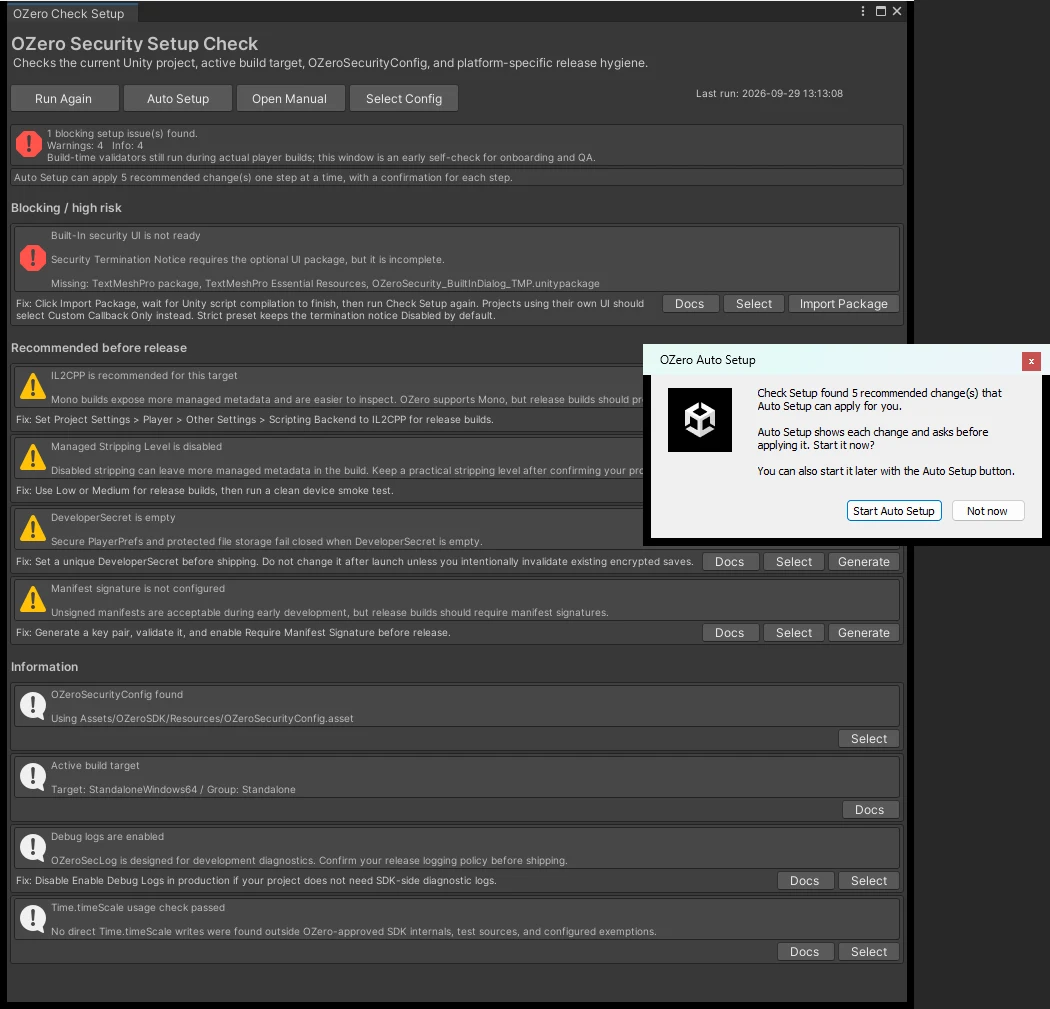This screenshot has height=1009, width=1050.
Task: Click Select for OZeroSecurityConfig found
Action: [869, 739]
